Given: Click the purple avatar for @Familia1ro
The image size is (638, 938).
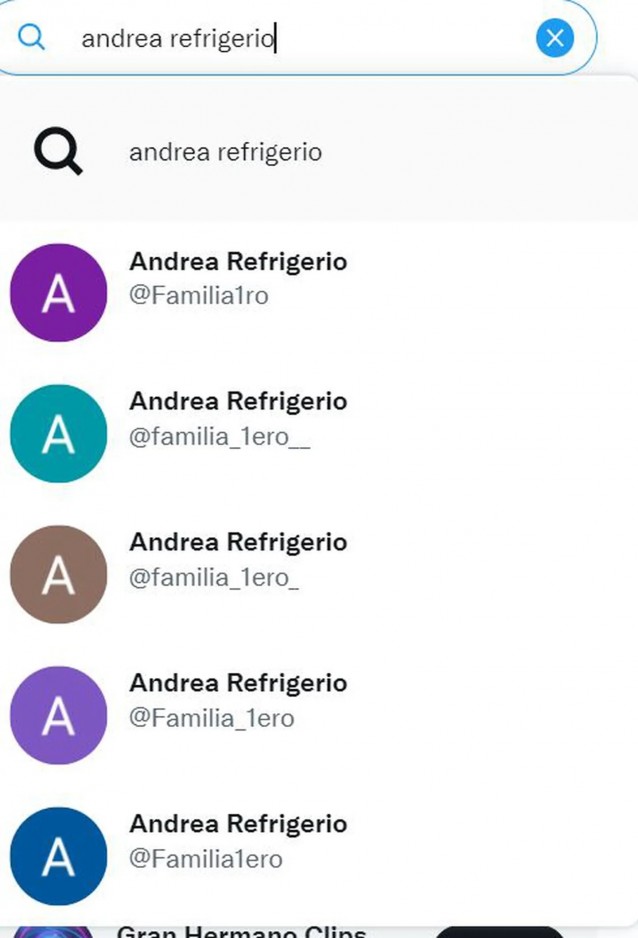Looking at the screenshot, I should point(58,293).
